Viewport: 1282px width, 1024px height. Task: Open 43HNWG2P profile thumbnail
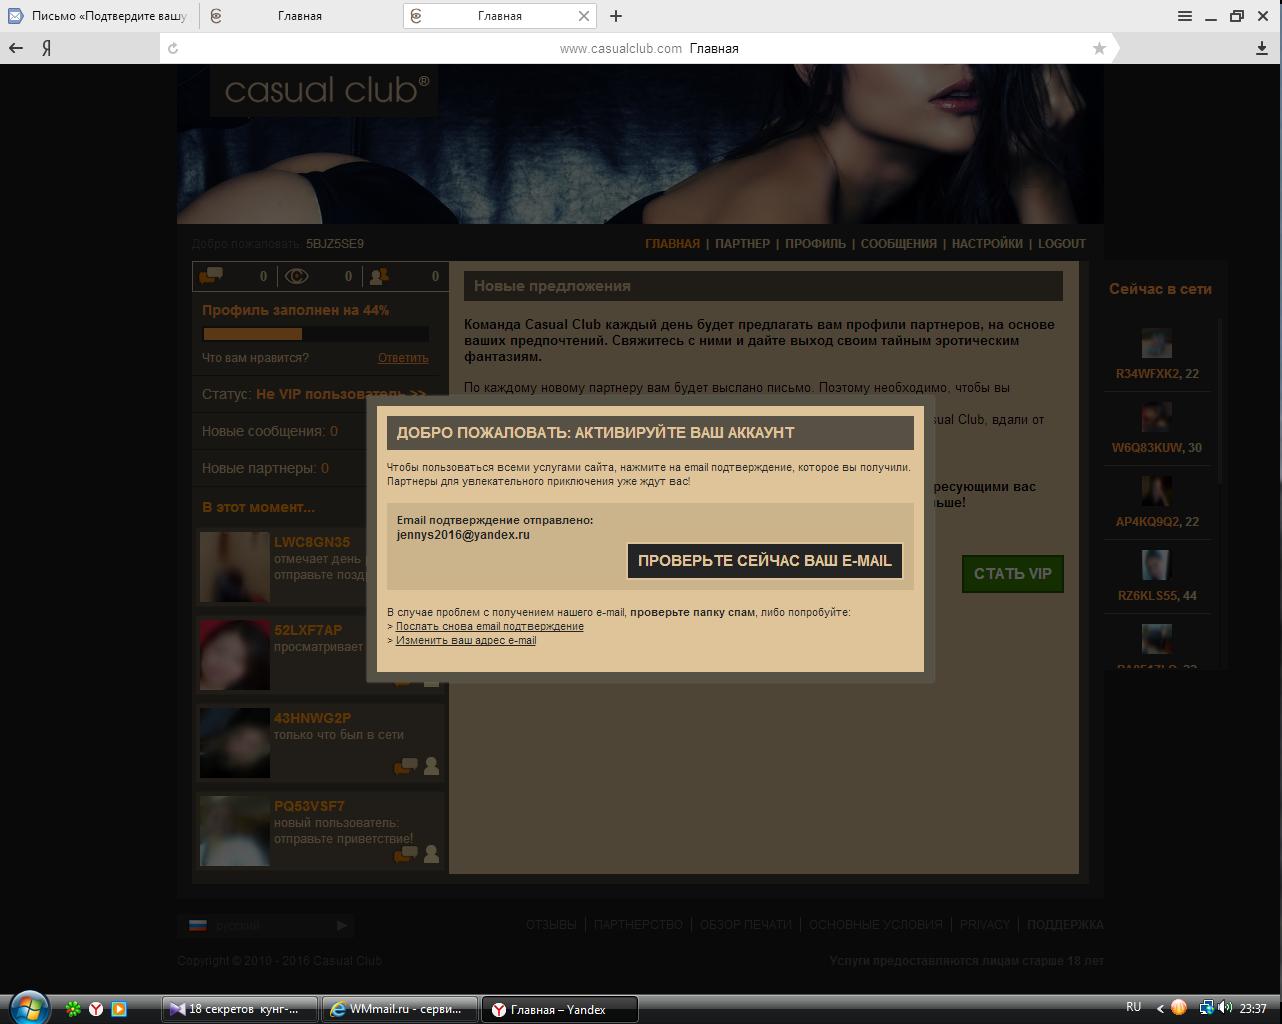pos(235,743)
